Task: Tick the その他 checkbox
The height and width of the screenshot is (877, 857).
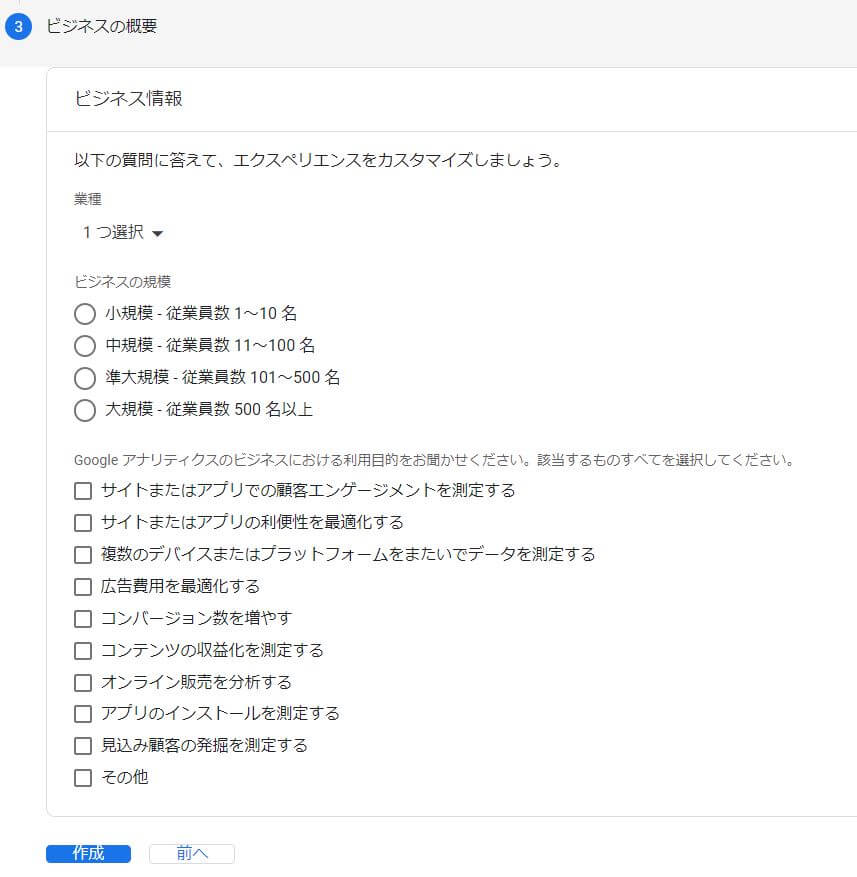Action: click(83, 777)
